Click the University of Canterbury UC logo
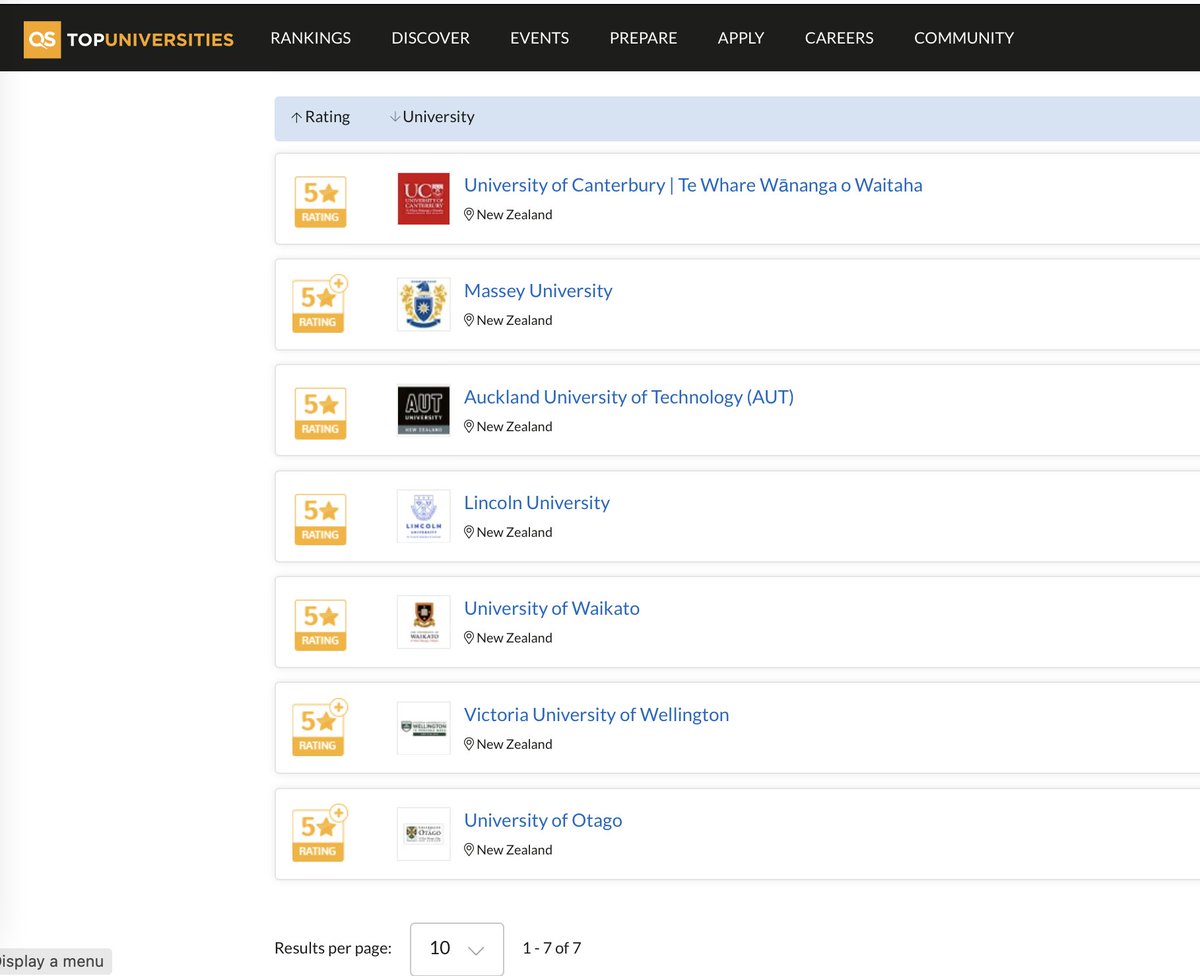Viewport: 1200px width, 976px height. [x=423, y=198]
